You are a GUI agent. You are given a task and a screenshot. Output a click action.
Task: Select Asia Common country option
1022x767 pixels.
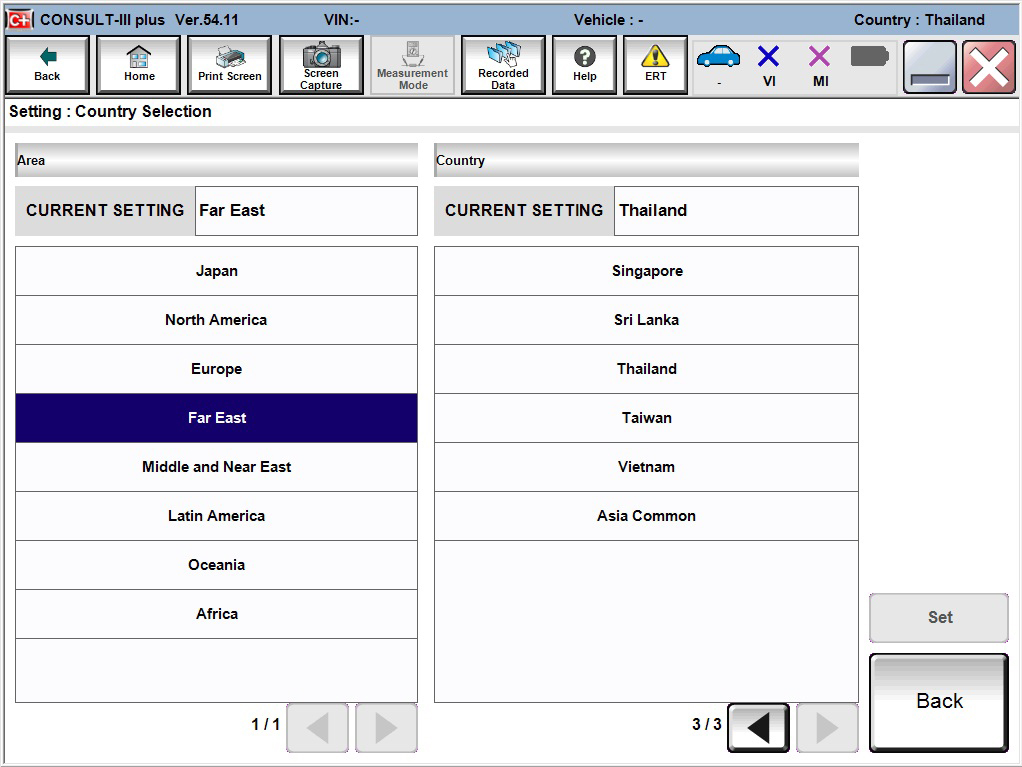(x=646, y=515)
